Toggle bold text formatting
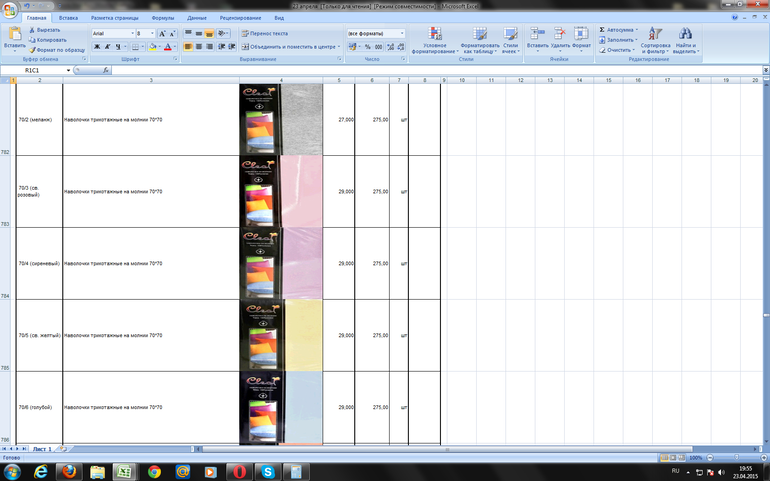 tap(96, 47)
